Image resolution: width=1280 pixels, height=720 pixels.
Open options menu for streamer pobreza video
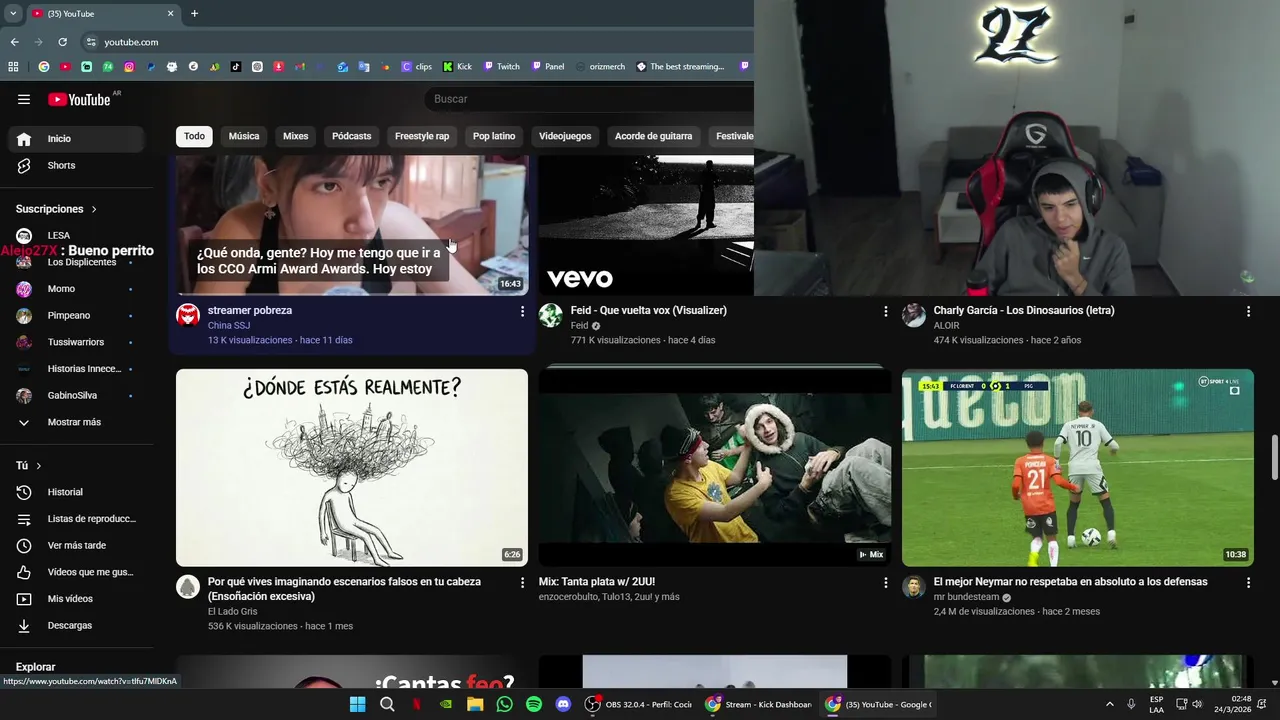click(522, 312)
